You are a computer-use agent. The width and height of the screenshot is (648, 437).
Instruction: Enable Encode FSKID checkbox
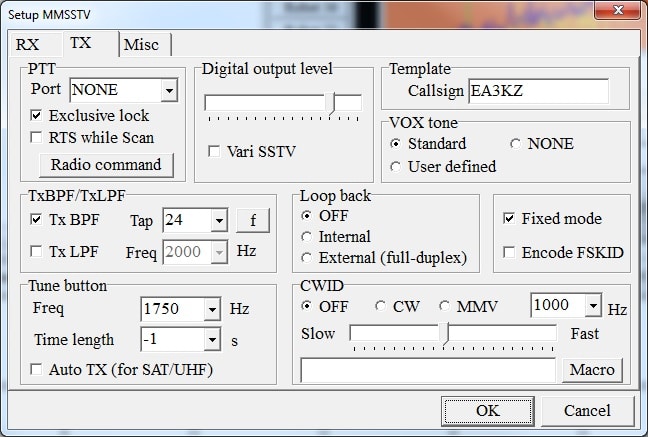tap(509, 252)
